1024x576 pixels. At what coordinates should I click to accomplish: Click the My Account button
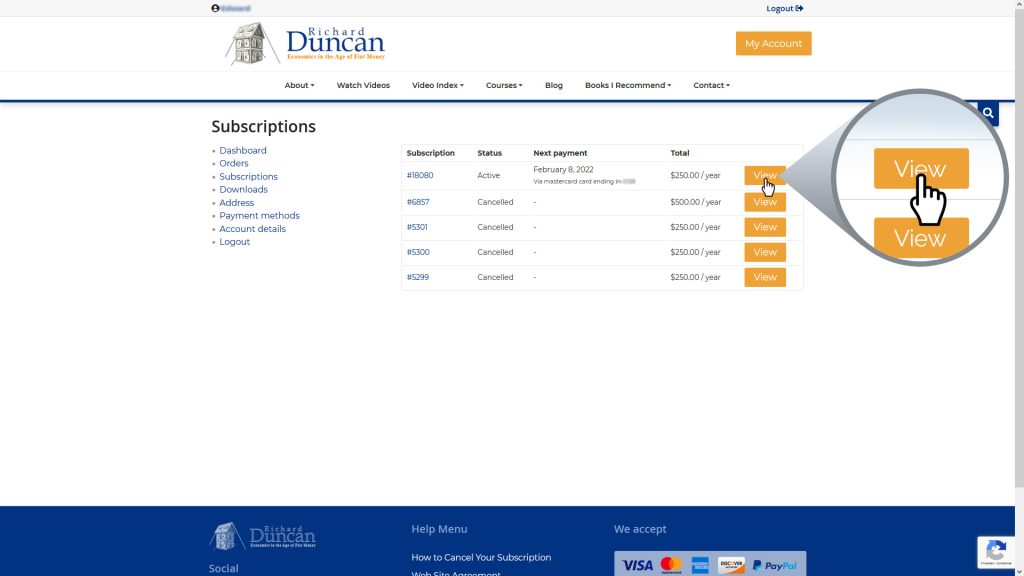coord(773,44)
